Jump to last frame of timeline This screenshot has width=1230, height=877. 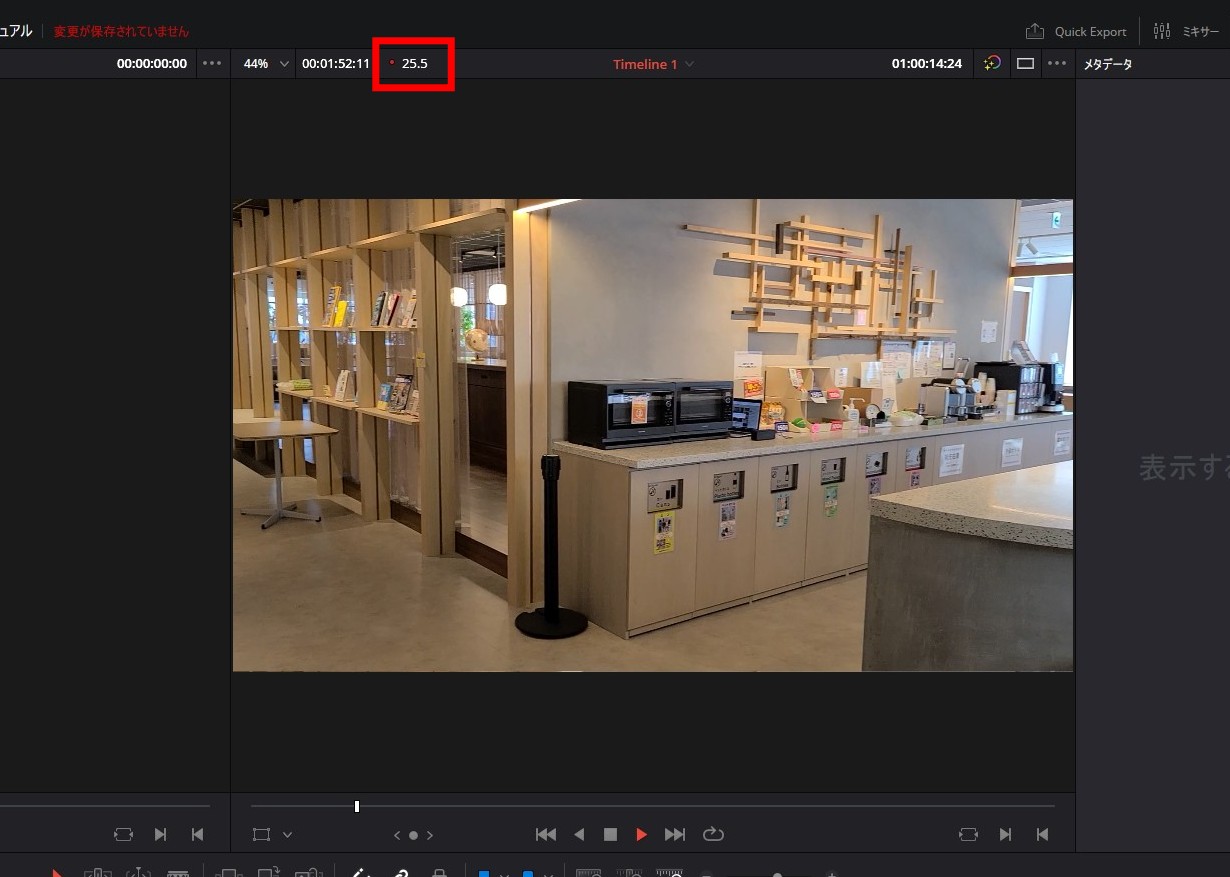pyautogui.click(x=675, y=834)
